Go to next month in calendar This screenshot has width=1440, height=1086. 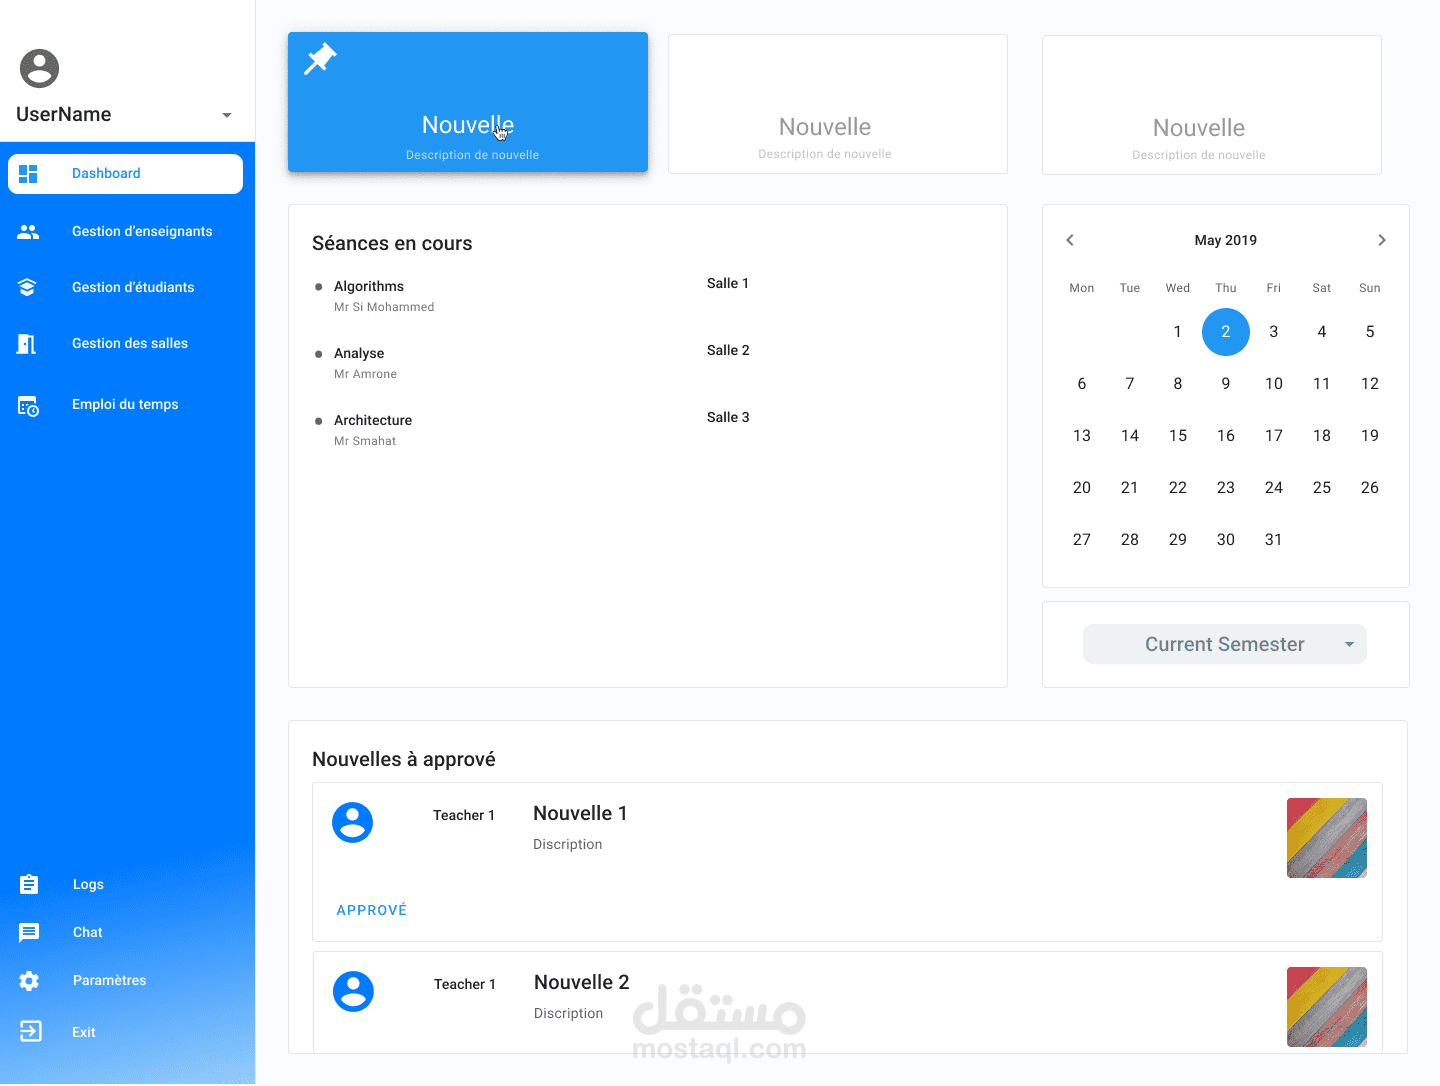pyautogui.click(x=1382, y=240)
